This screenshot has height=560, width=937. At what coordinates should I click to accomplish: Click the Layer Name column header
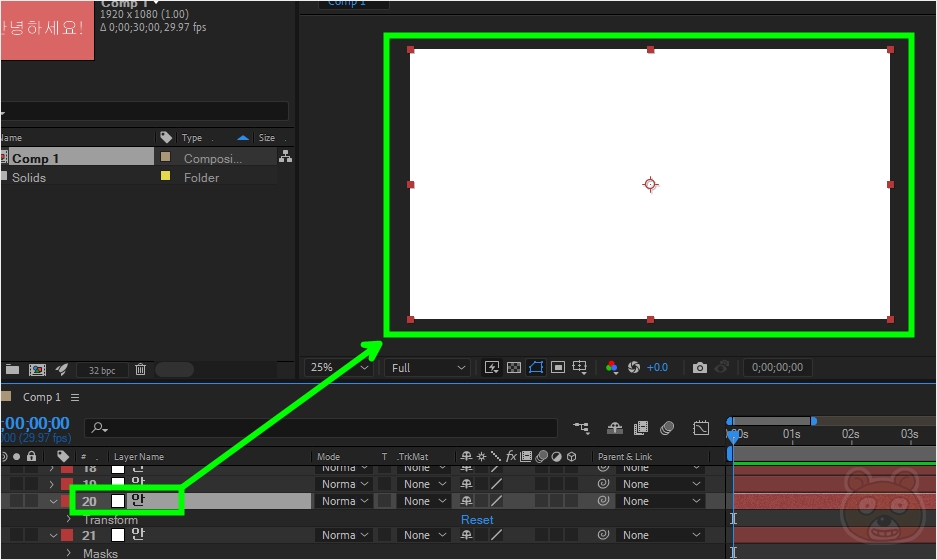point(139,457)
